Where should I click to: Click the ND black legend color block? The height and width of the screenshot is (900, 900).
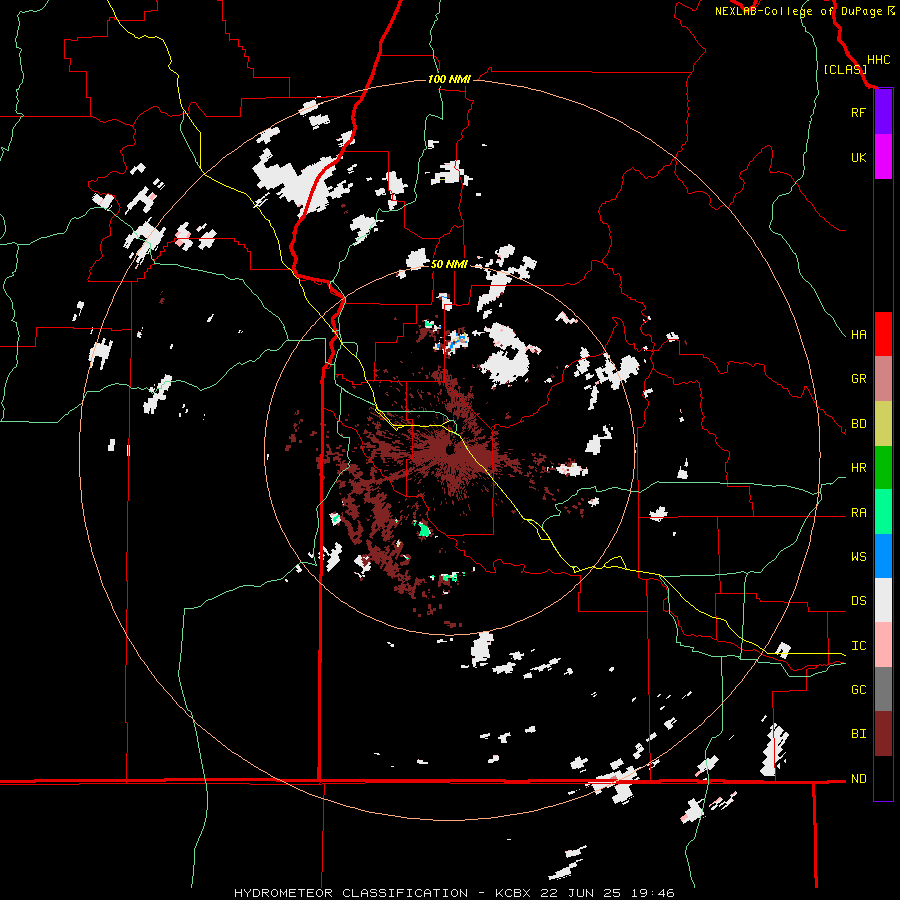(x=883, y=778)
